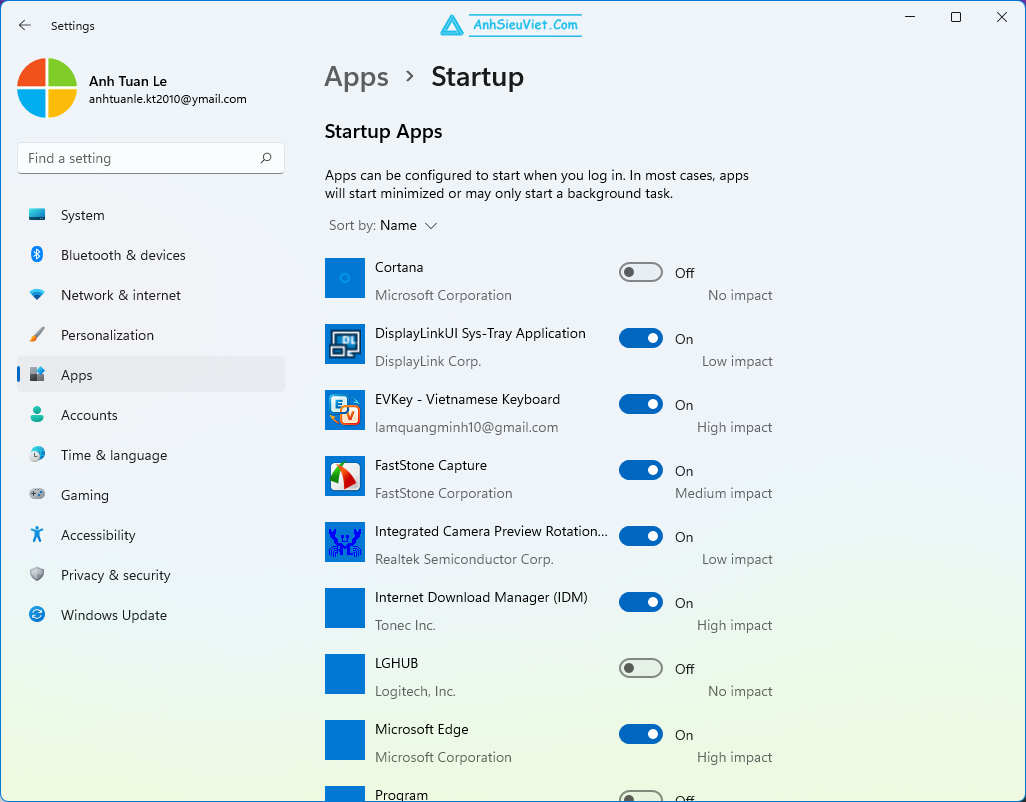Click the Startup Apps heading
Image resolution: width=1026 pixels, height=802 pixels.
(383, 131)
